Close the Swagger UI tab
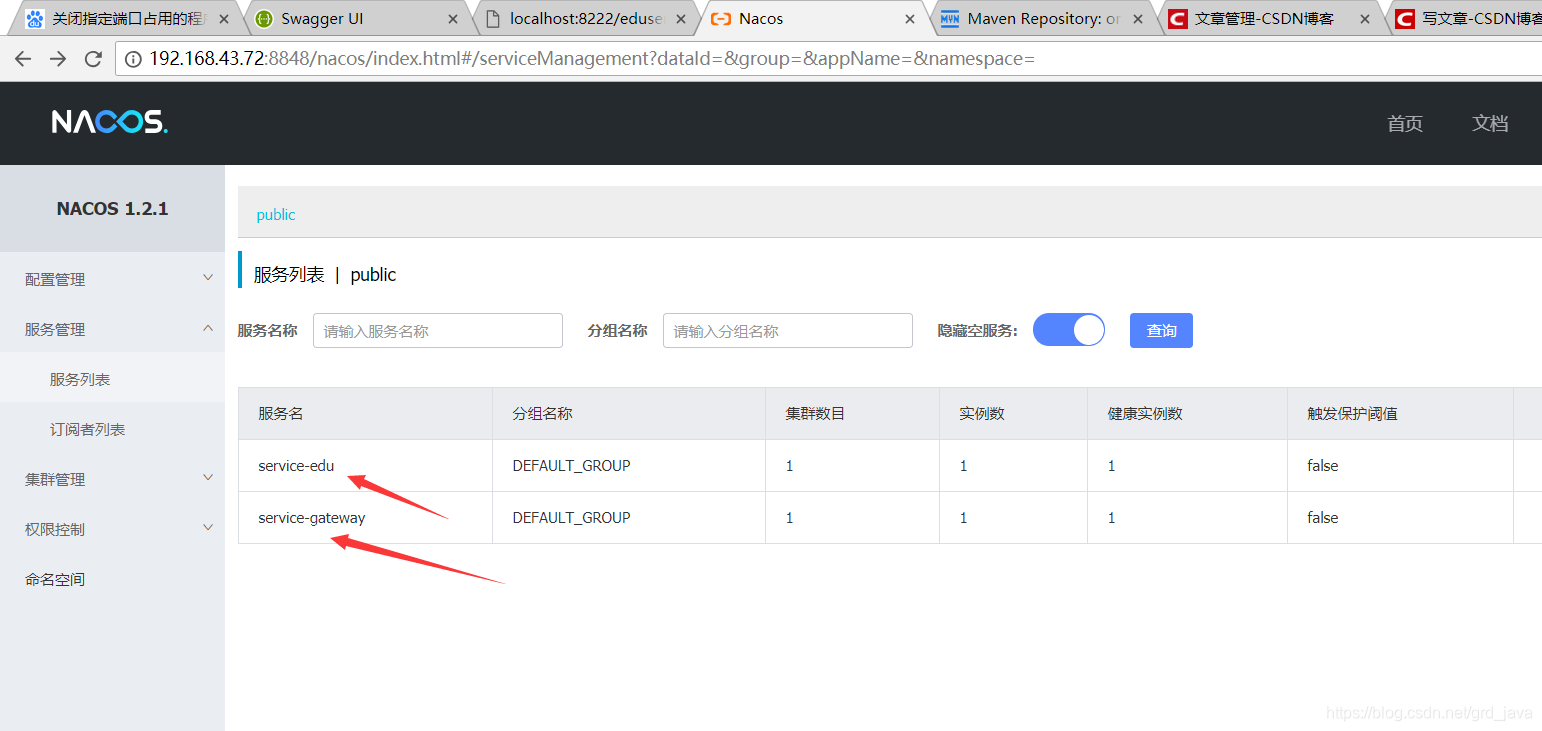 (453, 19)
